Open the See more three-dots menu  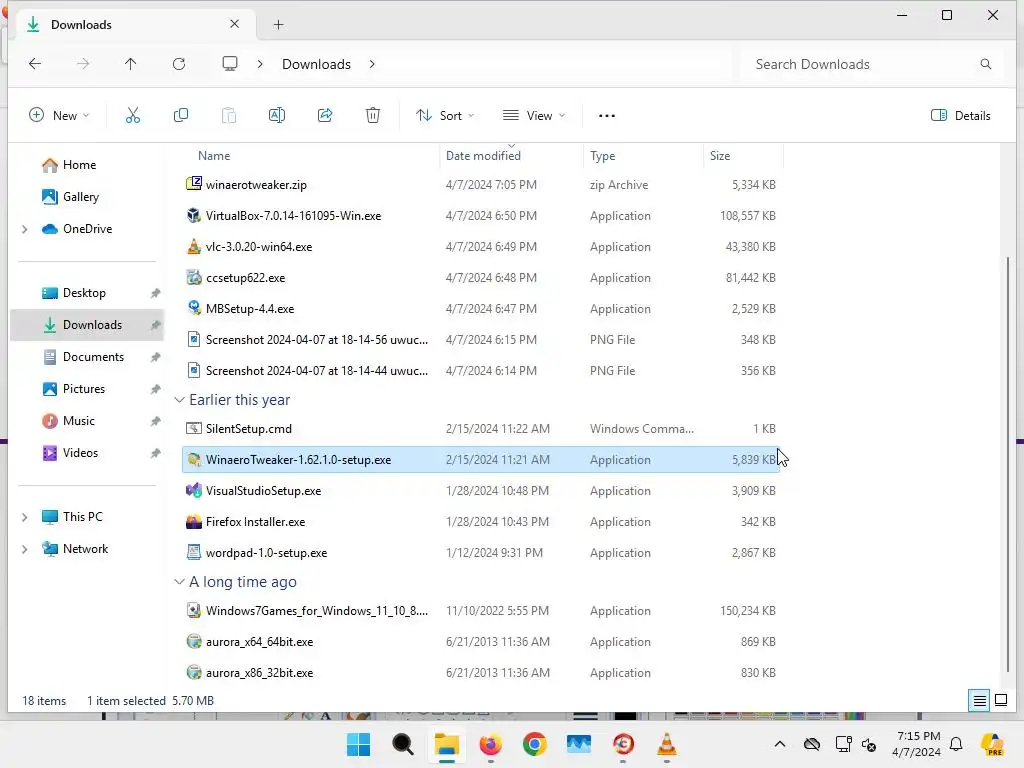coord(607,116)
